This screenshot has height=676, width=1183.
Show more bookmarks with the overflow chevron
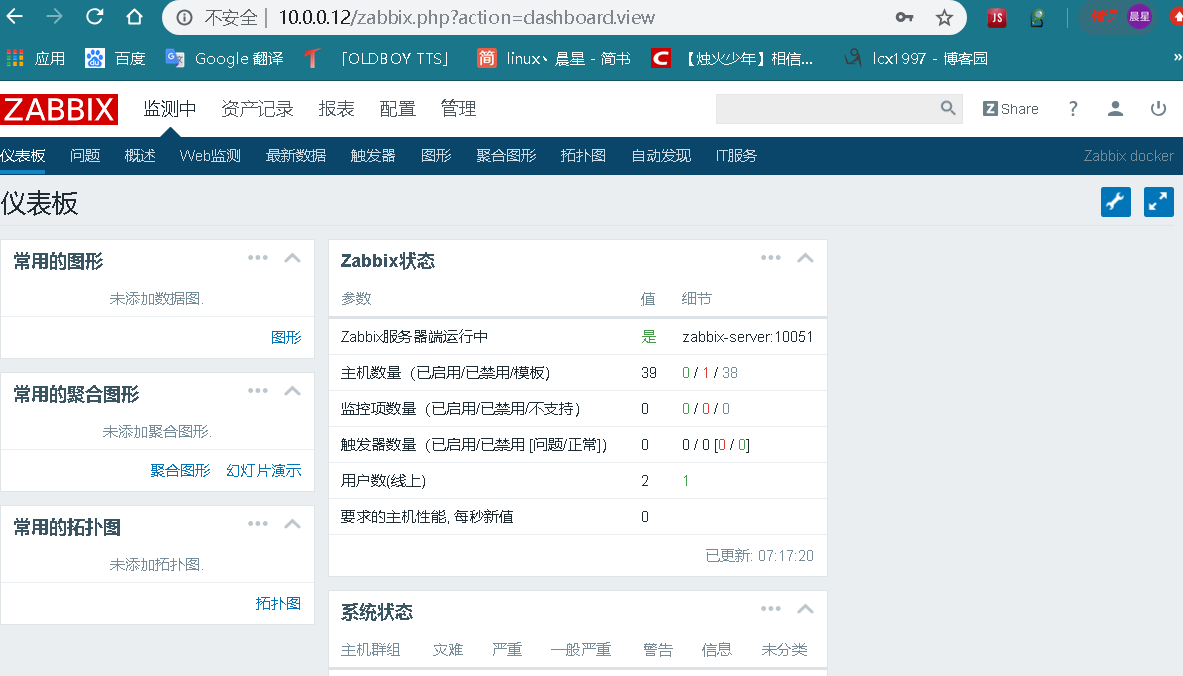[x=1177, y=57]
